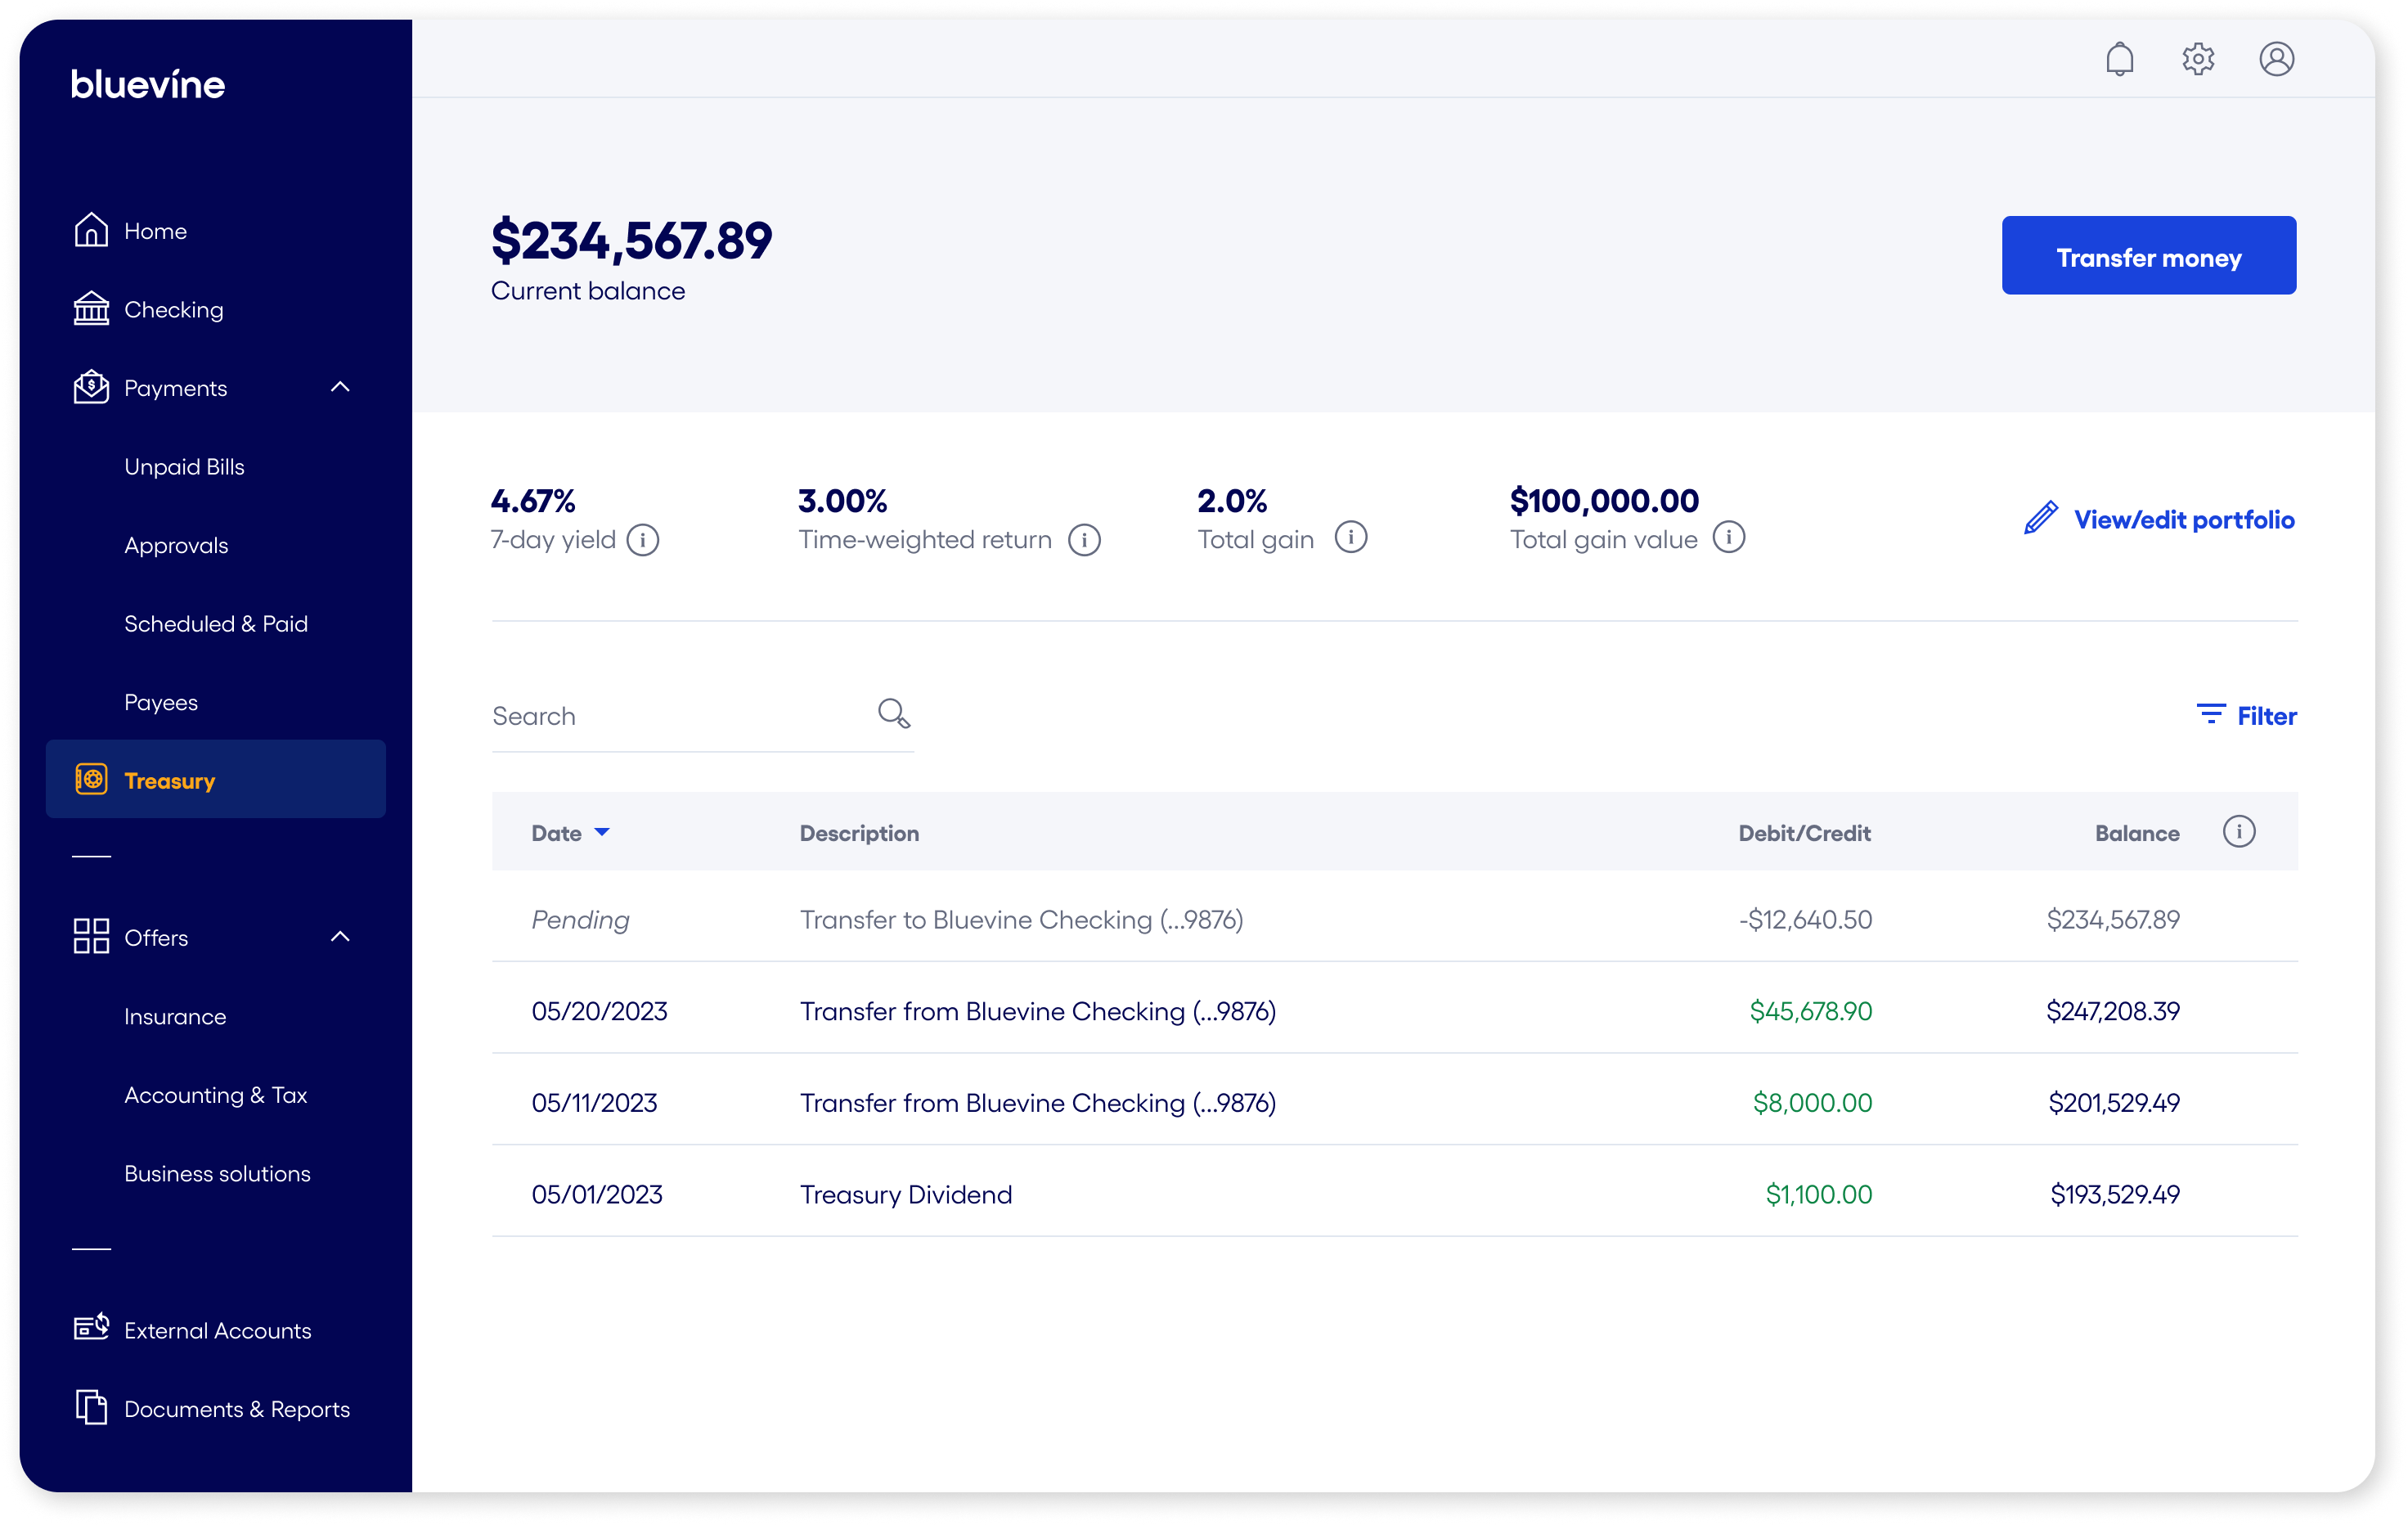Viewport: 2408px width, 1525px height.
Task: Open Unpaid Bills menu item
Action: 184,467
